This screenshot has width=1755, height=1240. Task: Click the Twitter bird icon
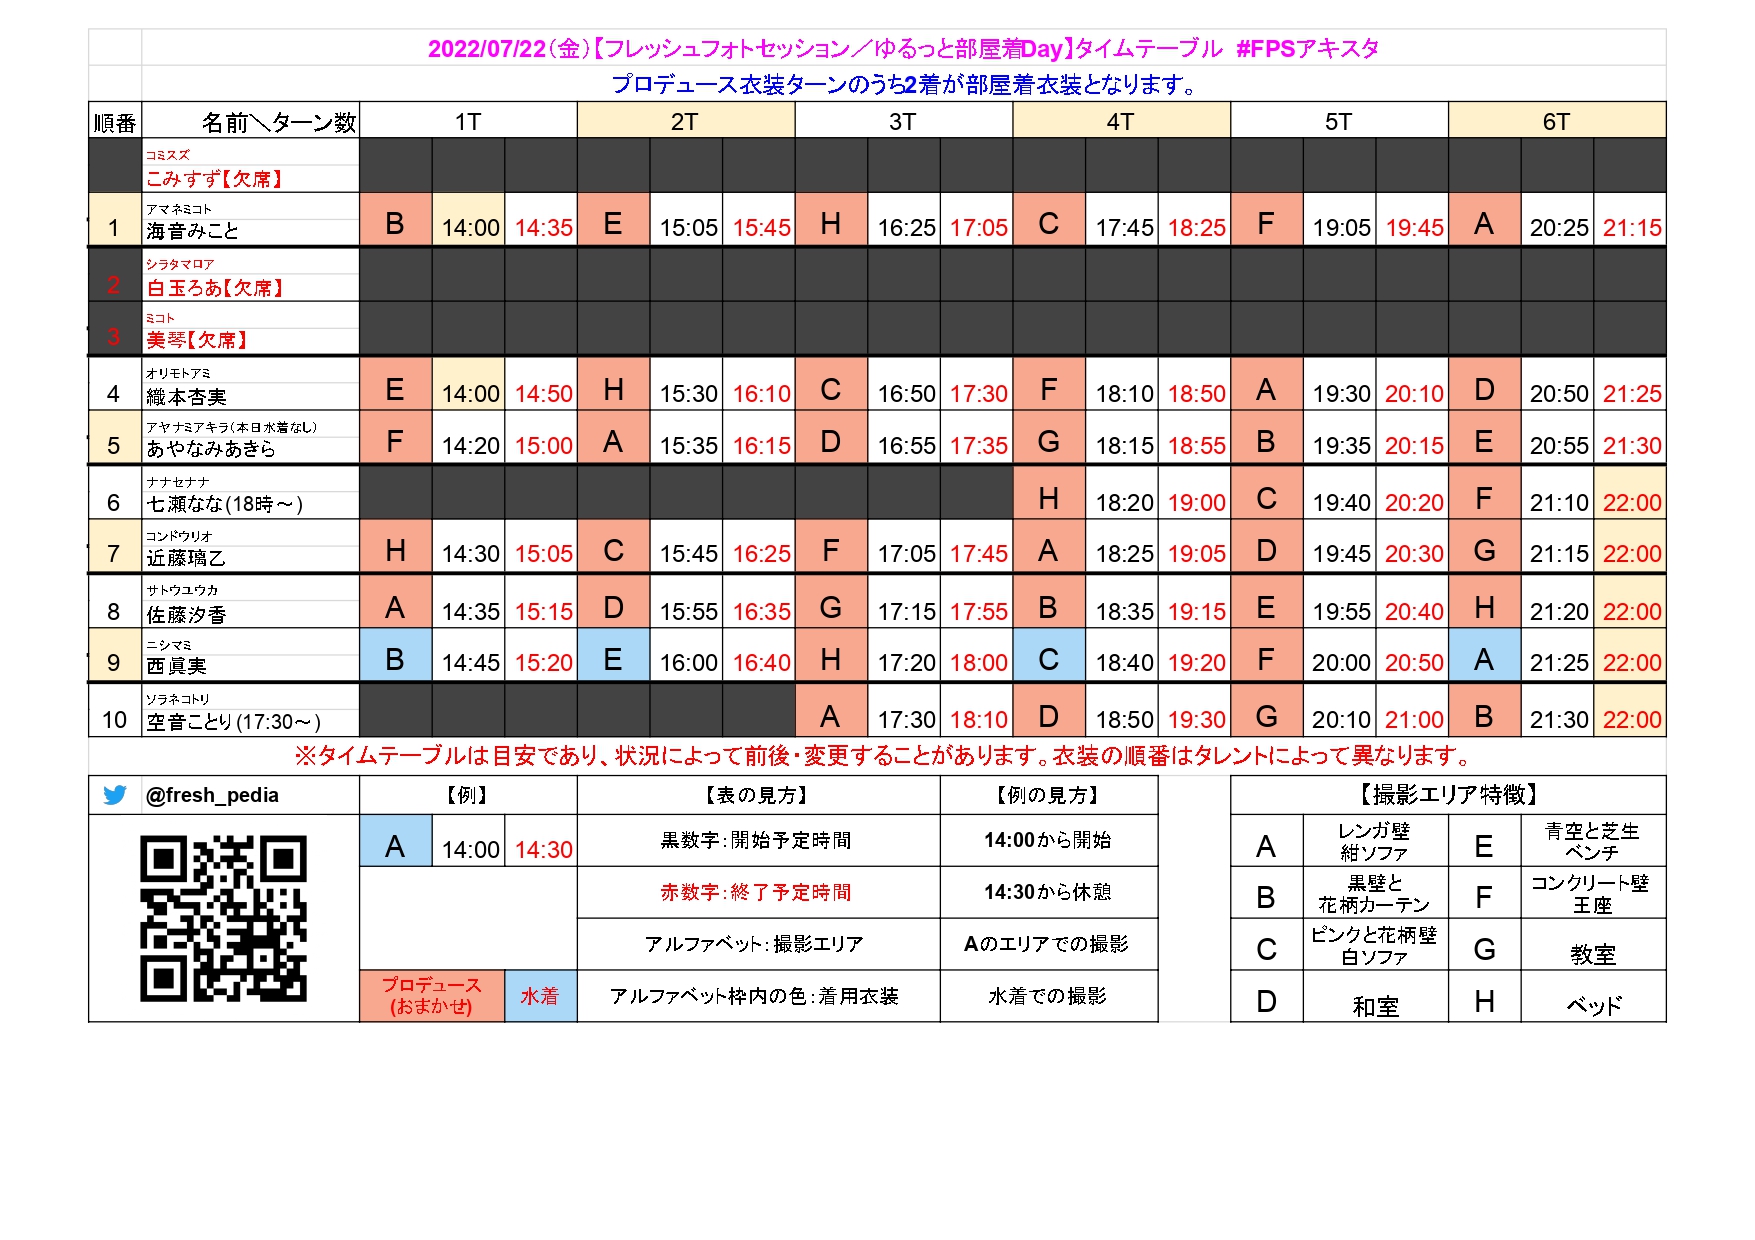coord(115,795)
